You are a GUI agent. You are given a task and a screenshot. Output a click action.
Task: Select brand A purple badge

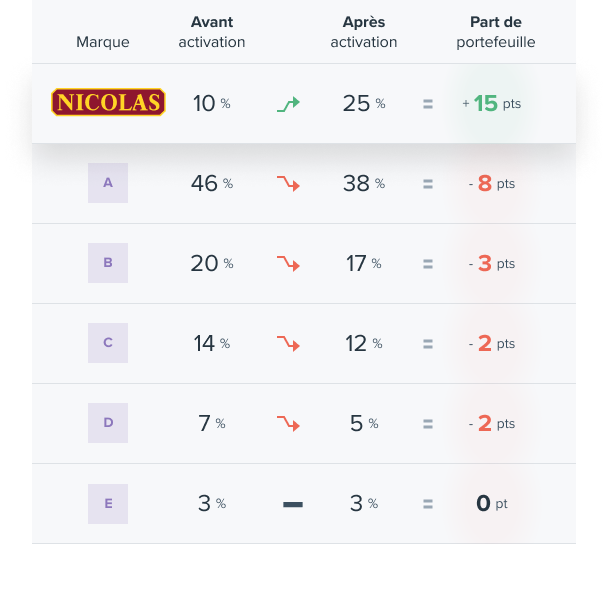(x=108, y=183)
